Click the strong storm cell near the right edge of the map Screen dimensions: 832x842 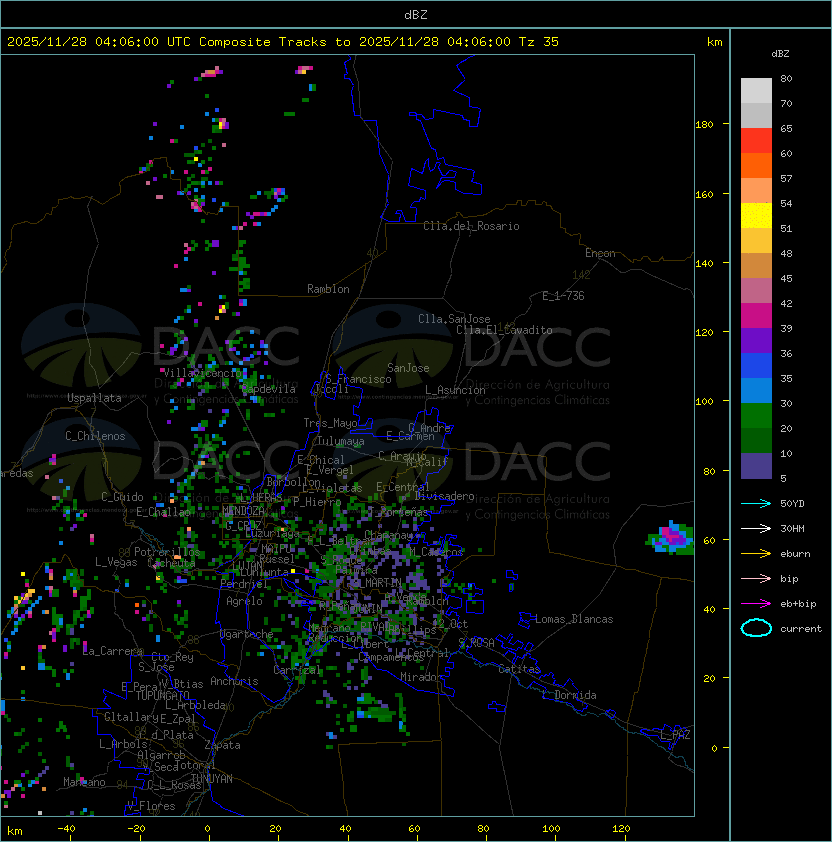[x=670, y=538]
